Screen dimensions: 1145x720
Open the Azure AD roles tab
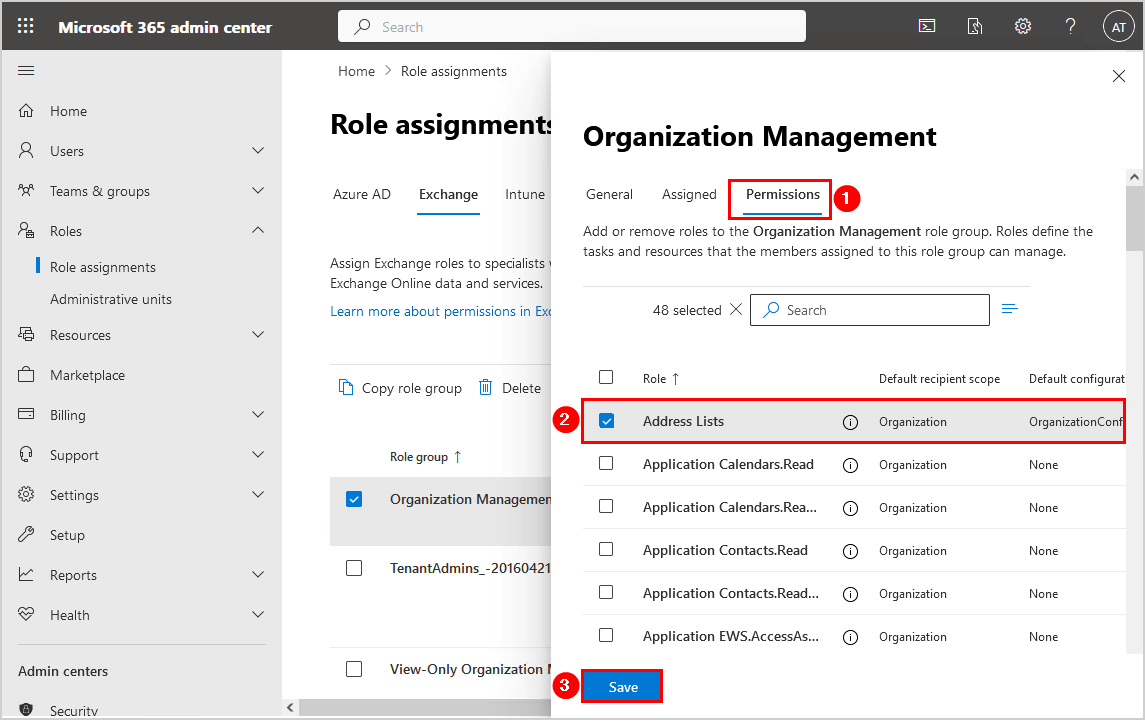click(x=362, y=195)
